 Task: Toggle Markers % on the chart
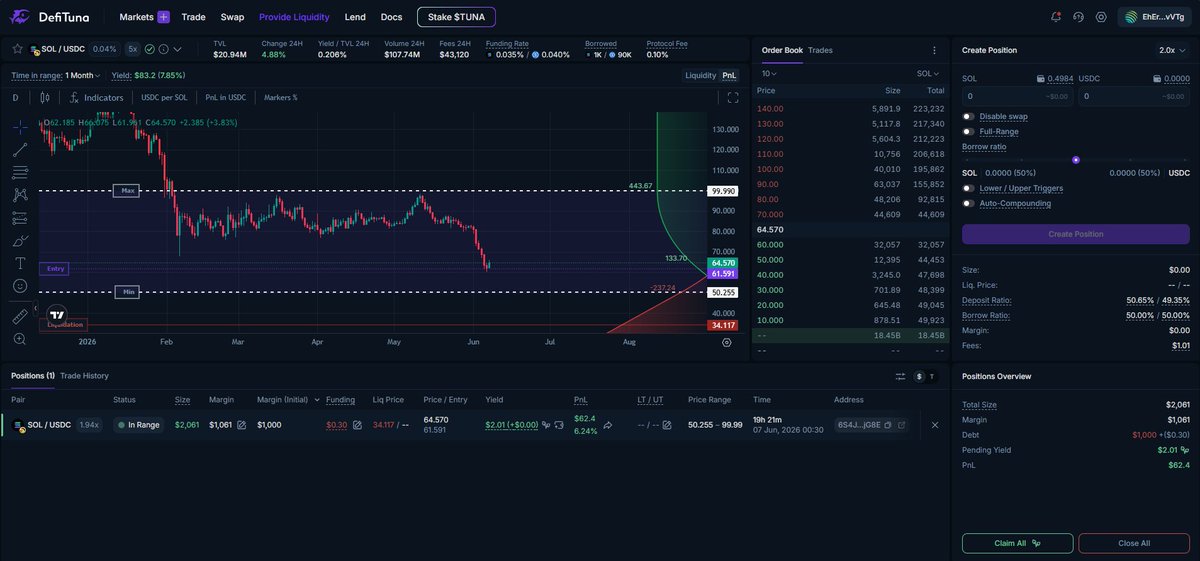280,98
